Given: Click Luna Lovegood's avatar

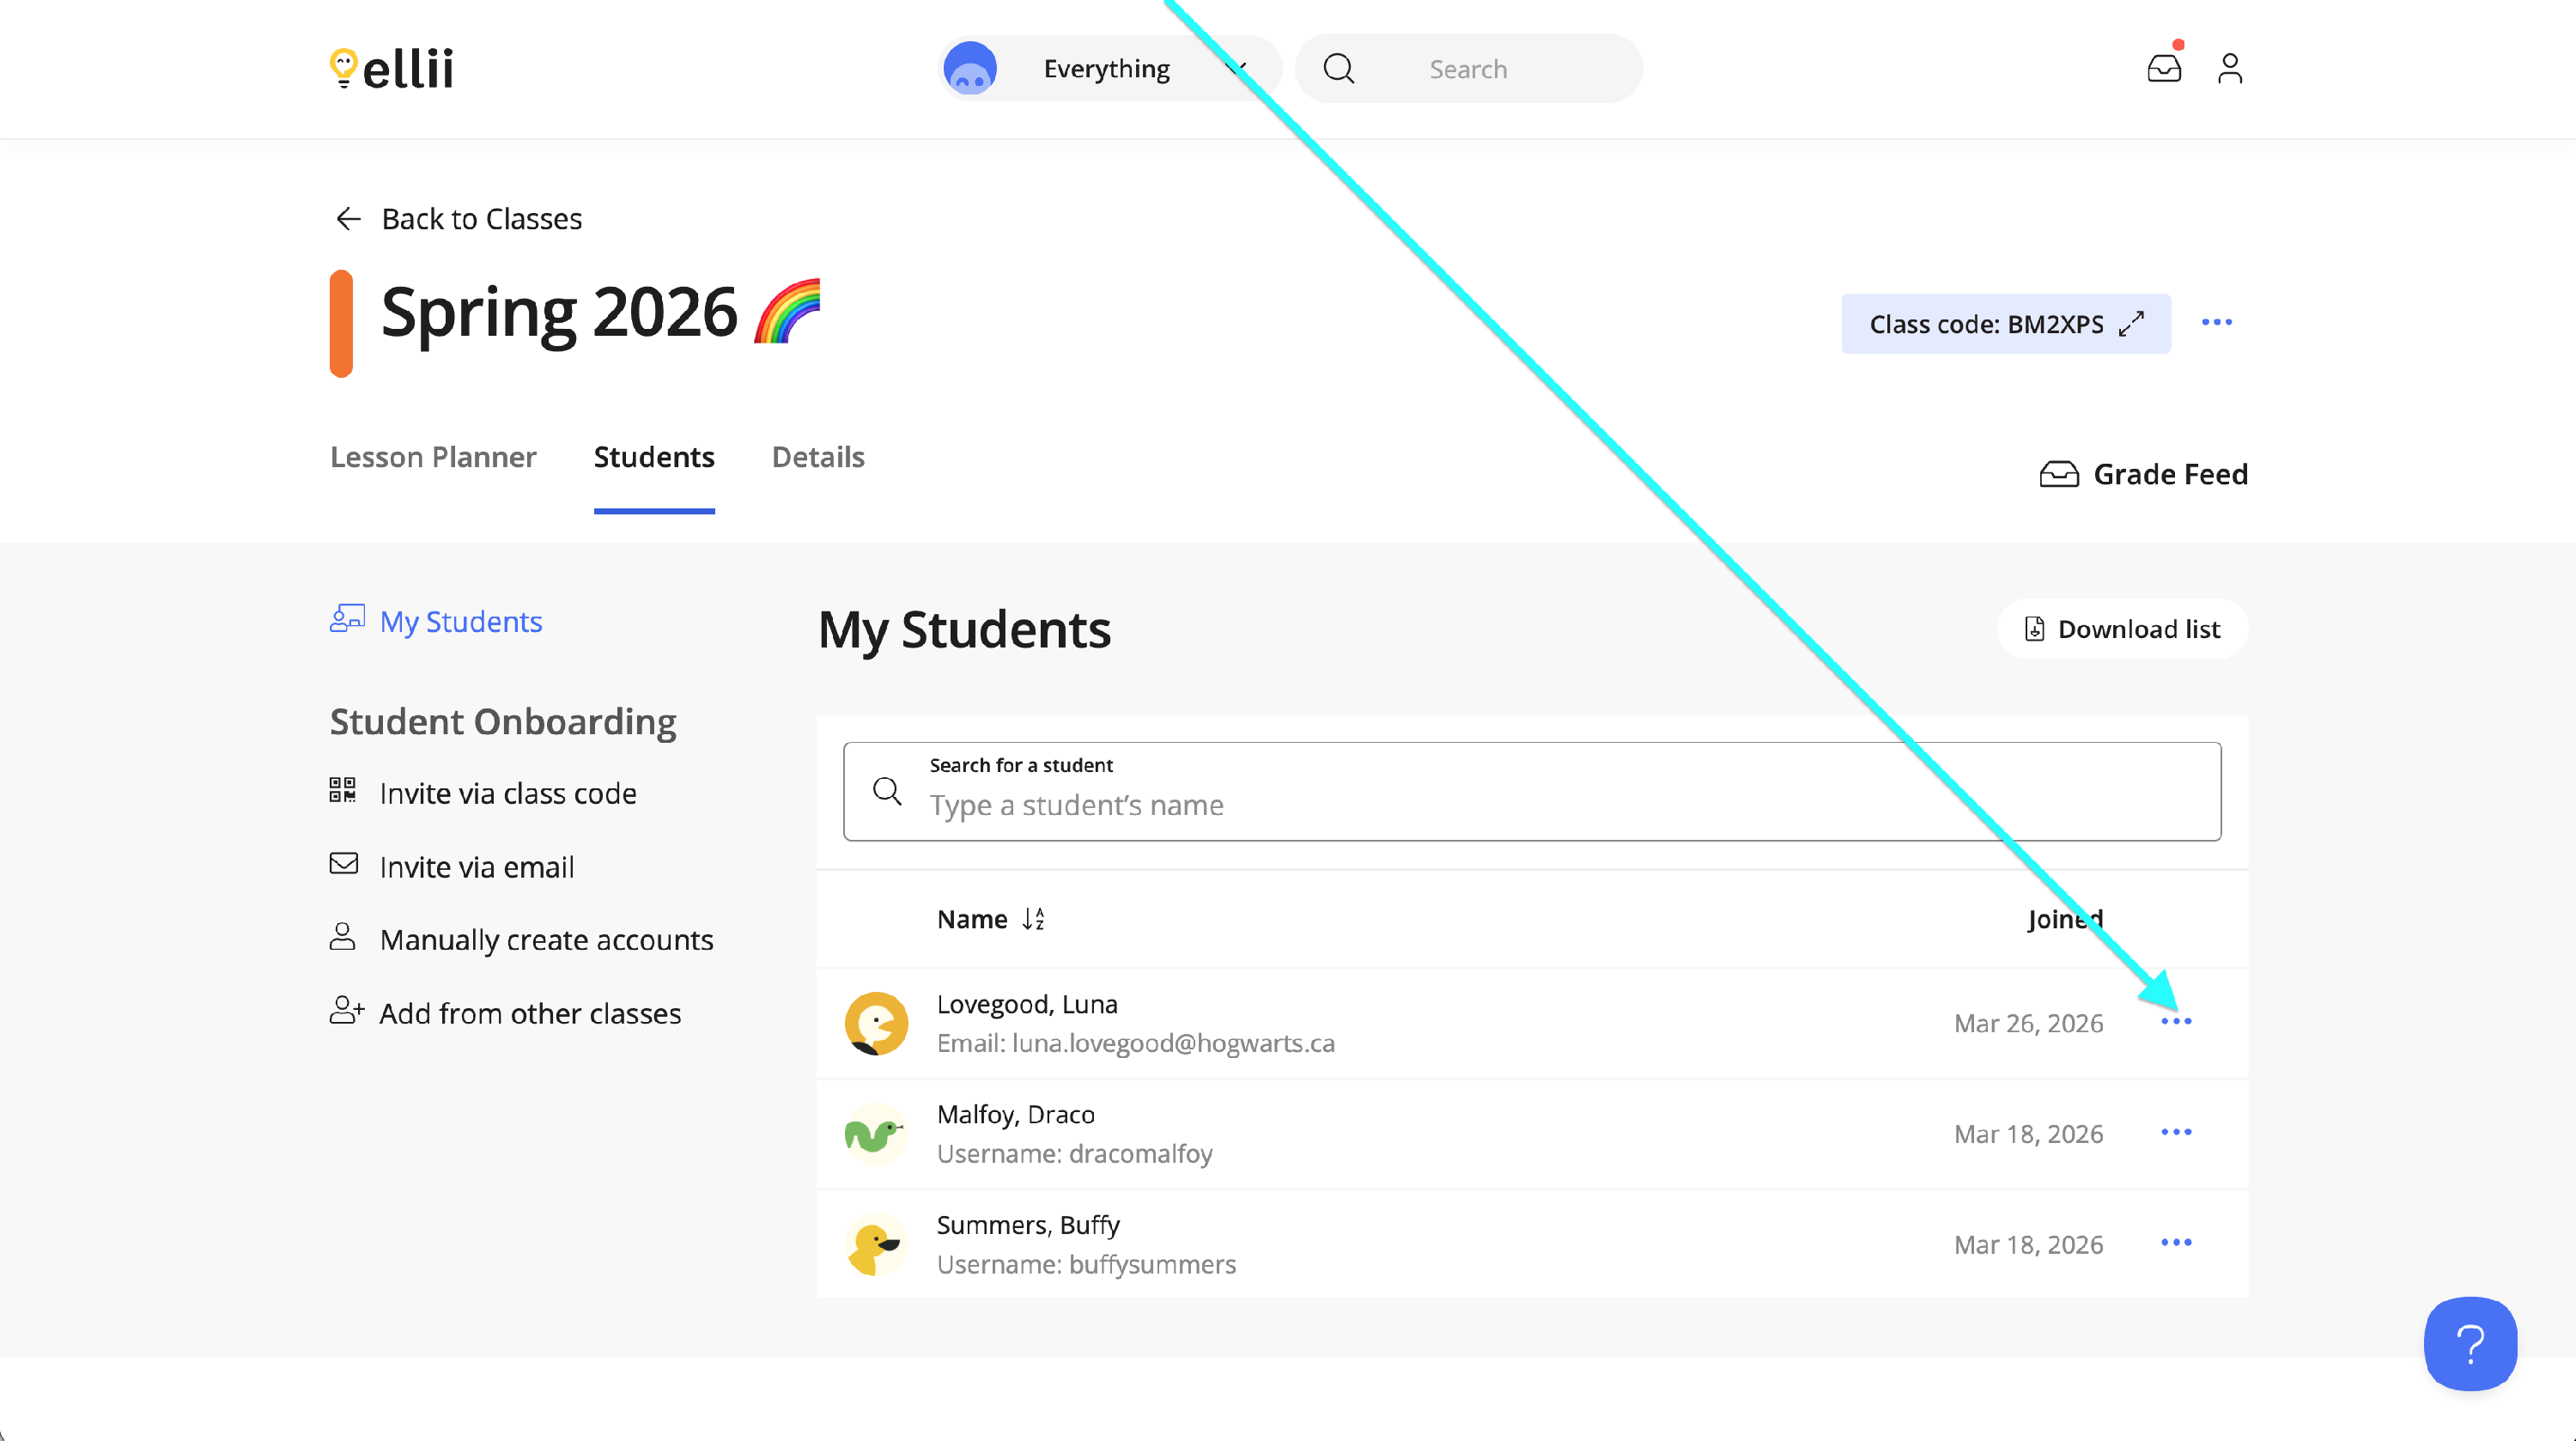Looking at the screenshot, I should [x=876, y=1023].
